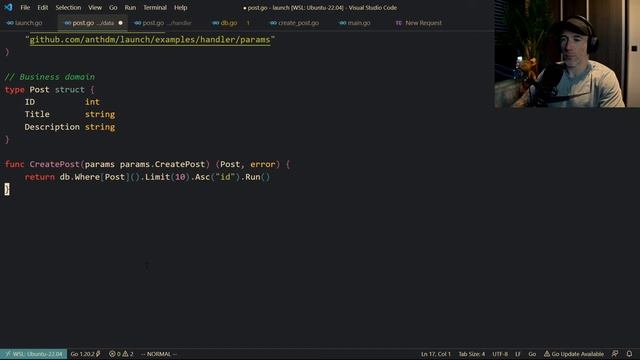640x360 pixels.
Task: Open the errors and warnings problems indicator
Action: pos(121,354)
